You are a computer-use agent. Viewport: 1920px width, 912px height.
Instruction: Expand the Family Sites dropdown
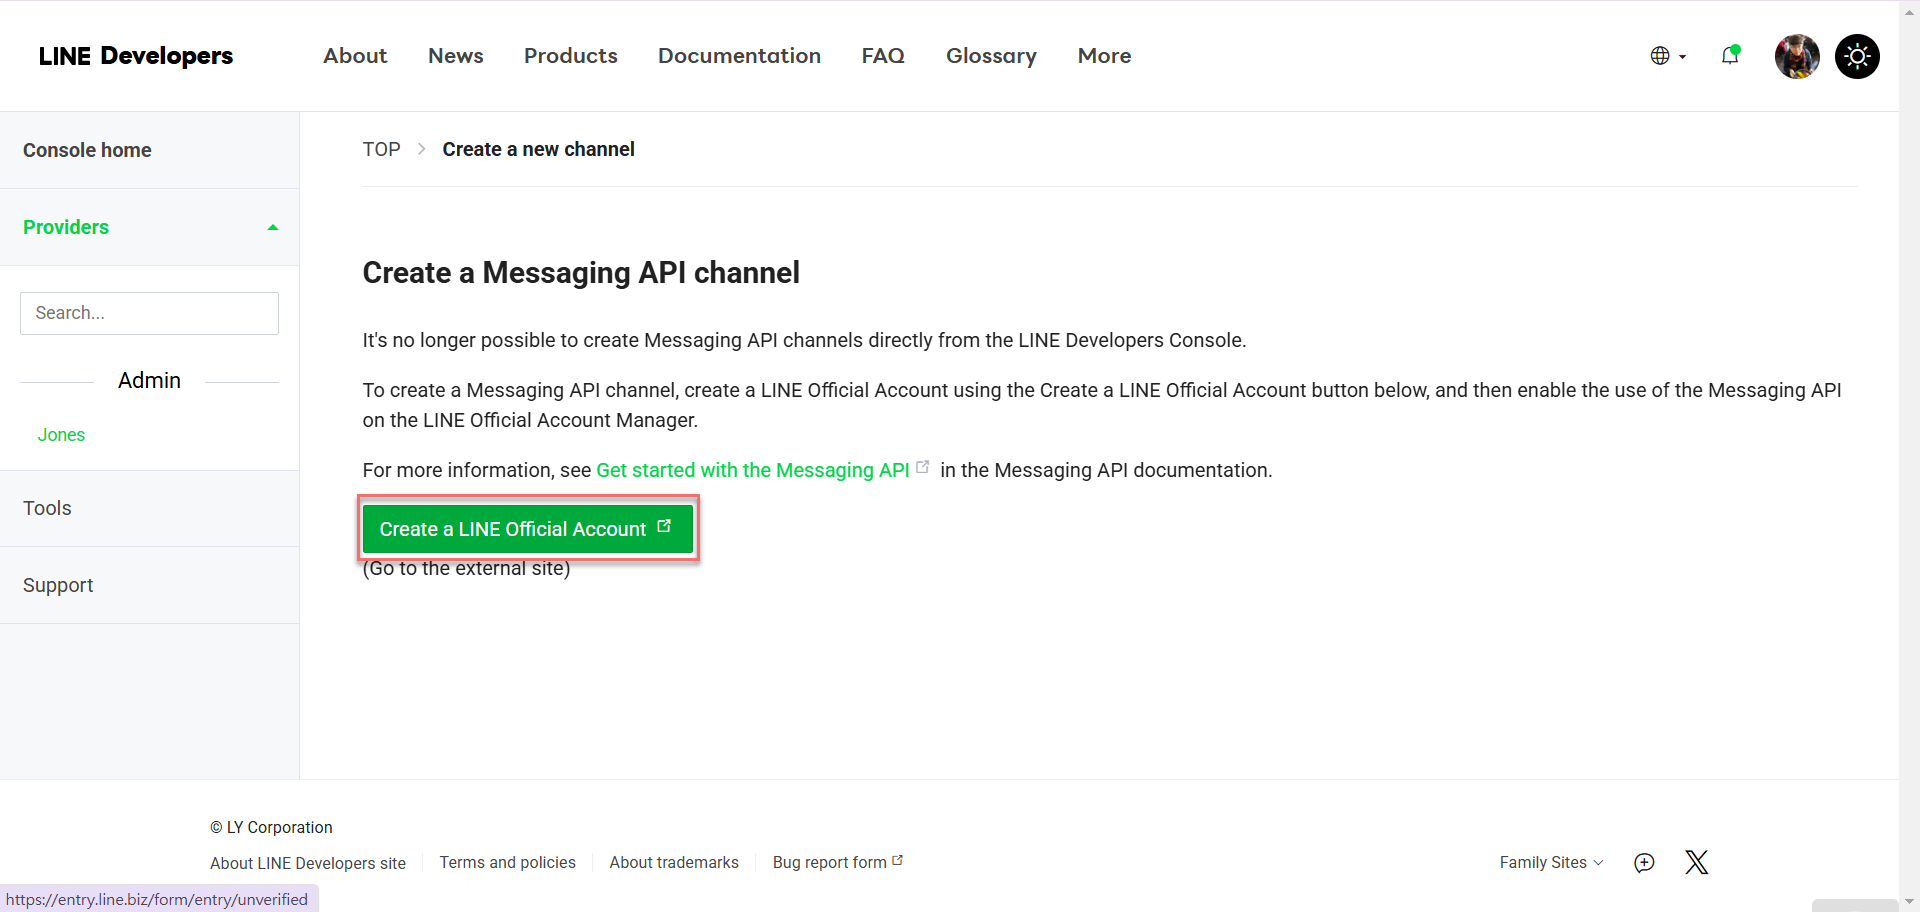(1551, 862)
